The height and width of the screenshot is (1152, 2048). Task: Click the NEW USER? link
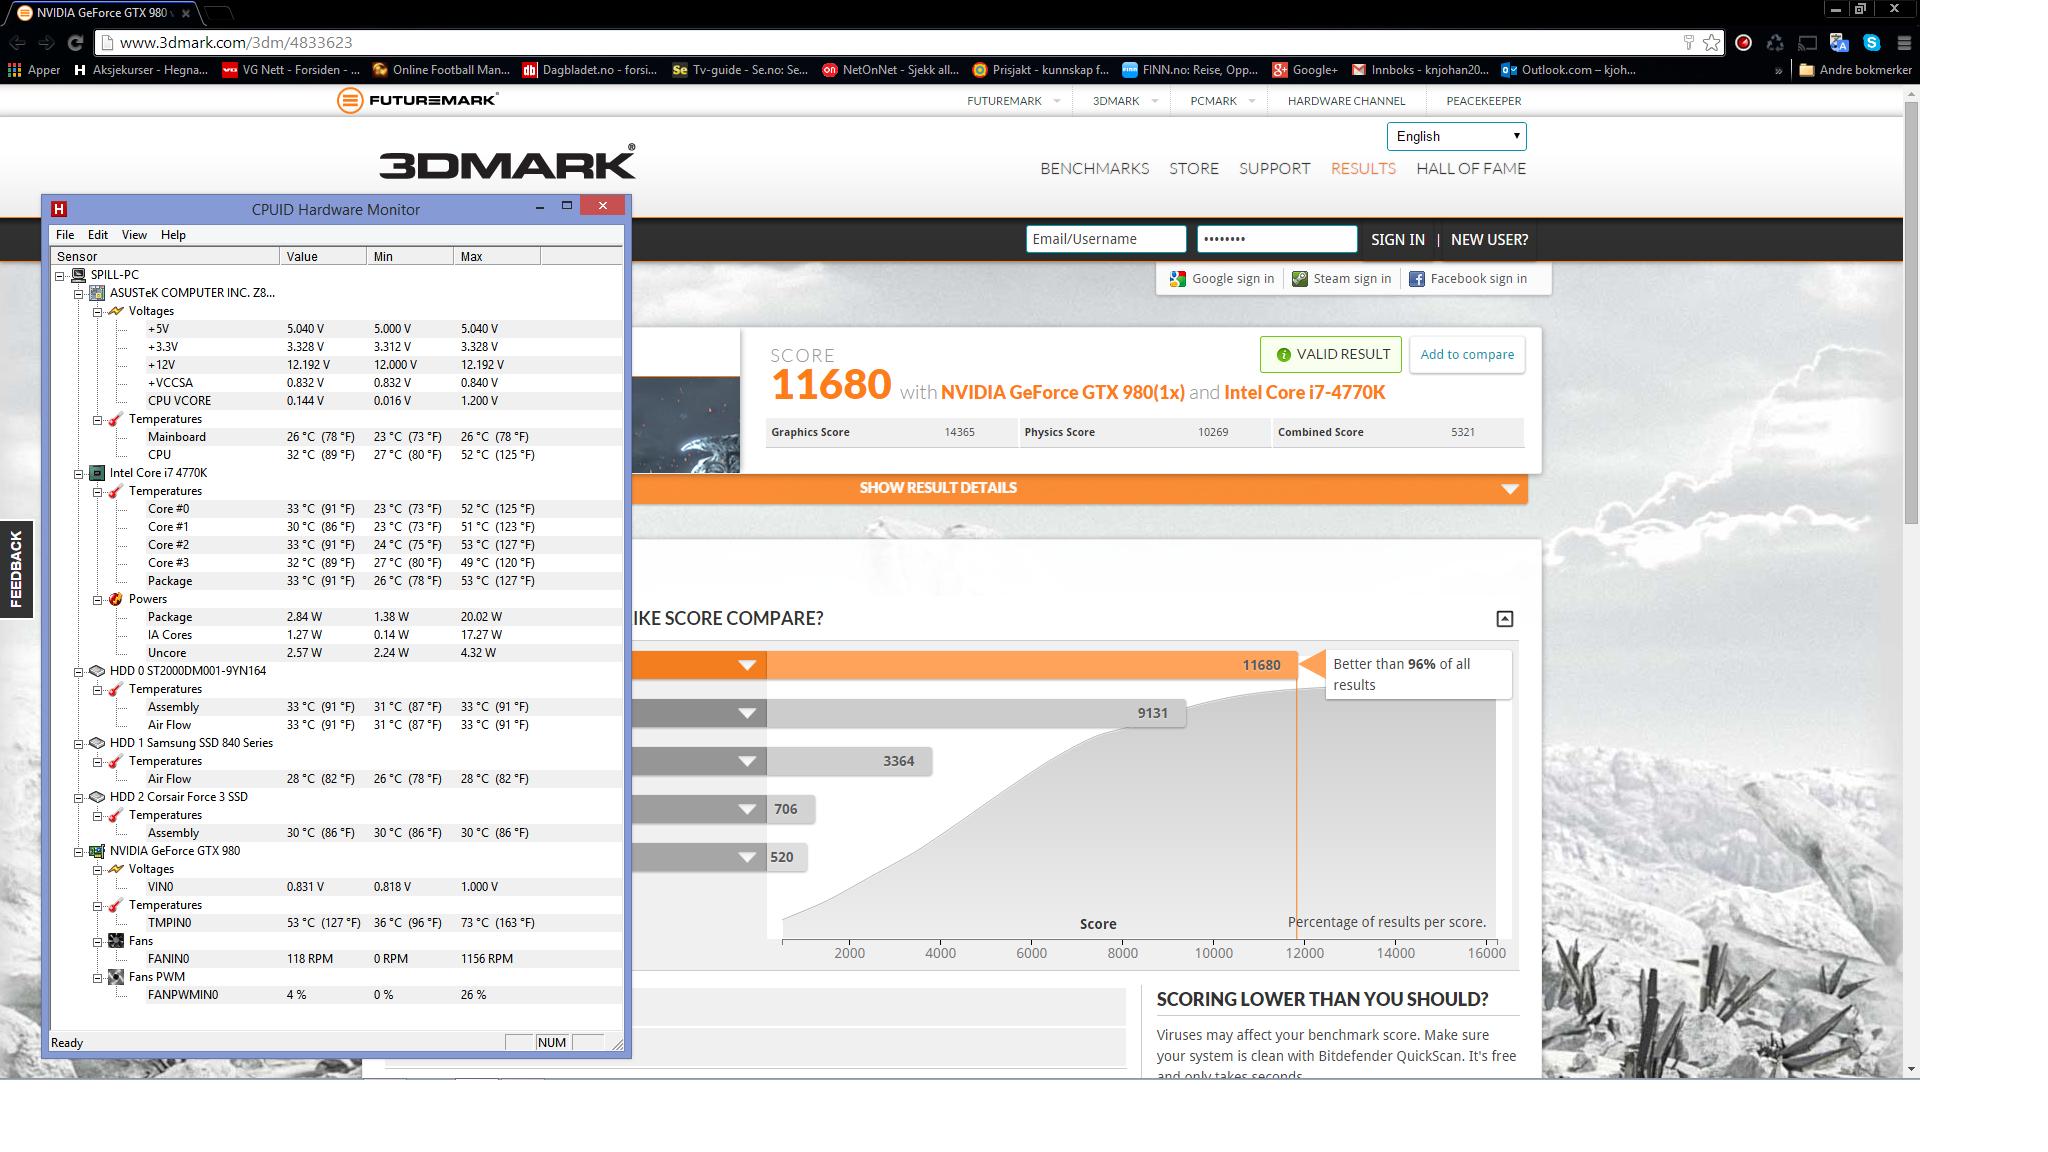[1489, 240]
